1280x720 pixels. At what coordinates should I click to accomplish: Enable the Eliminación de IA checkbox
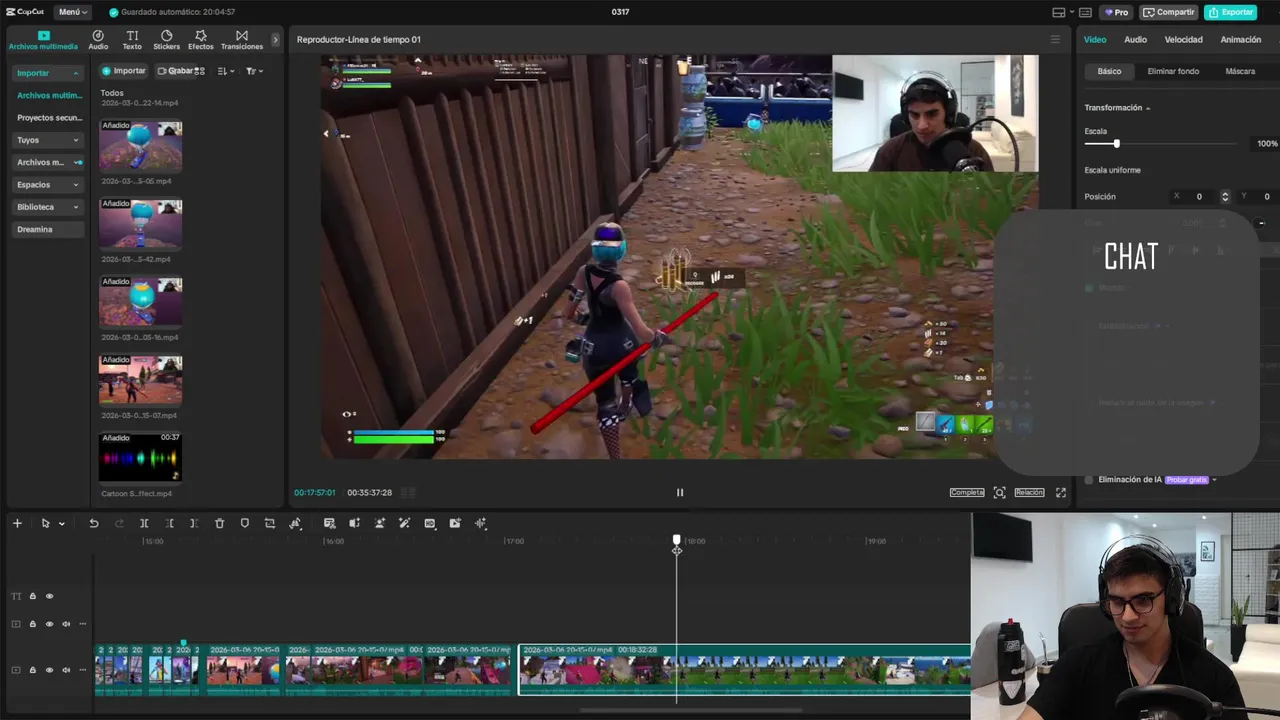[x=1089, y=480]
